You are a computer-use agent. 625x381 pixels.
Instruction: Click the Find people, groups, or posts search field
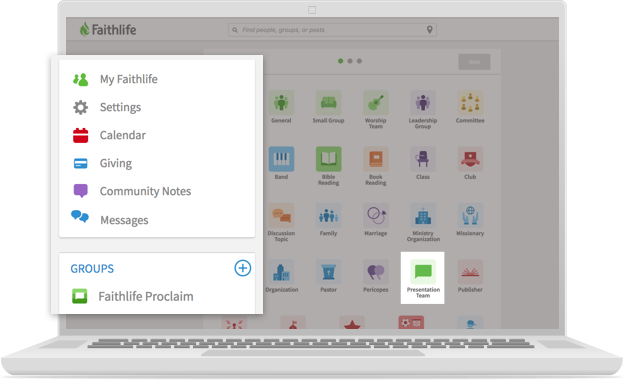332,29
